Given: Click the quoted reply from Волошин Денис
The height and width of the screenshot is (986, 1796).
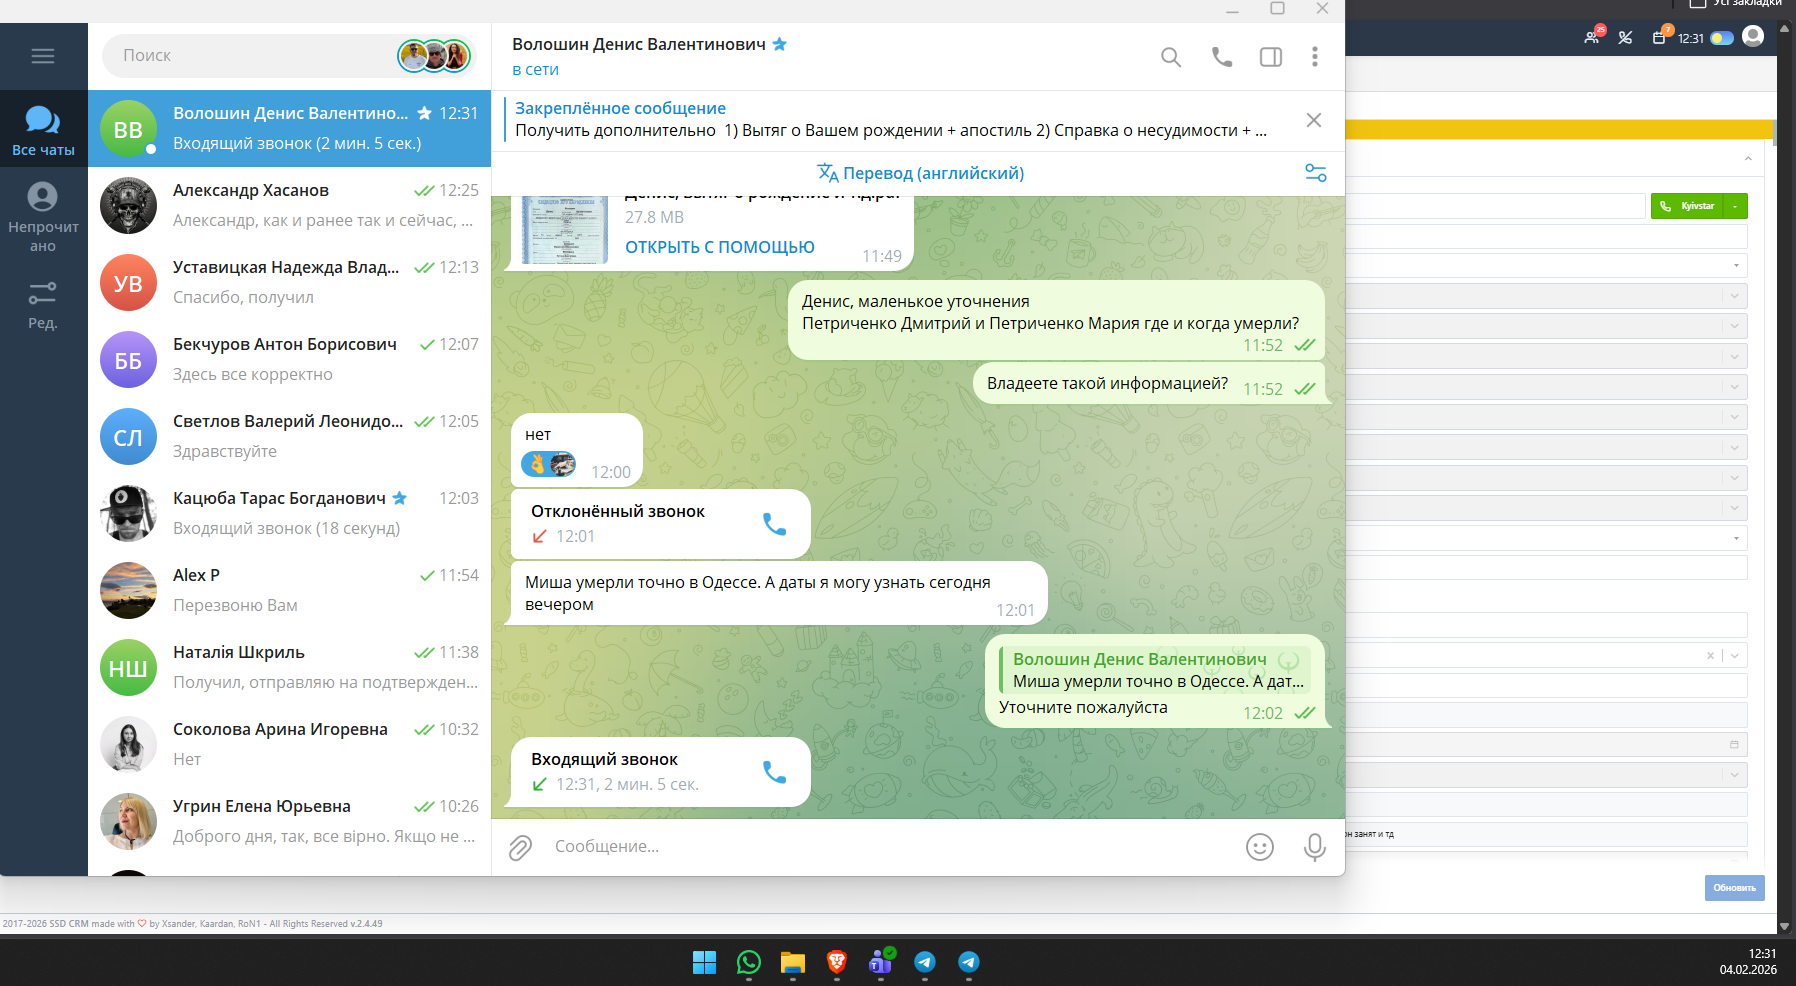Looking at the screenshot, I should (1154, 670).
